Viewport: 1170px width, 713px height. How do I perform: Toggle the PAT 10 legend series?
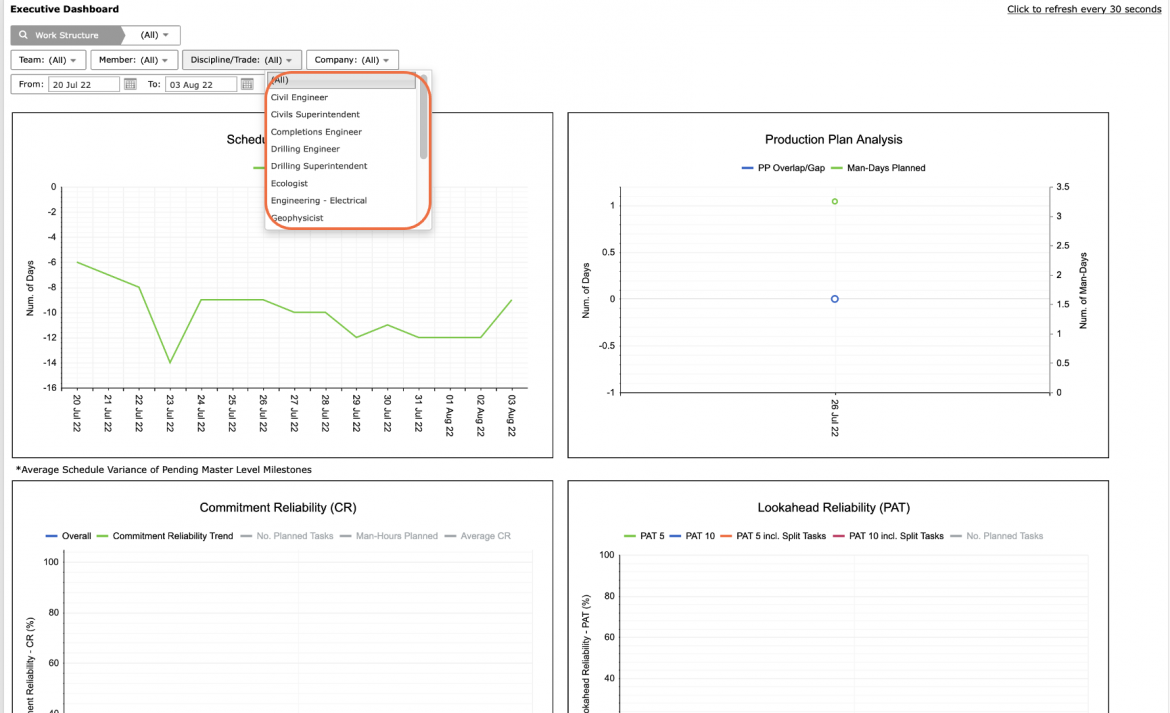coord(692,535)
